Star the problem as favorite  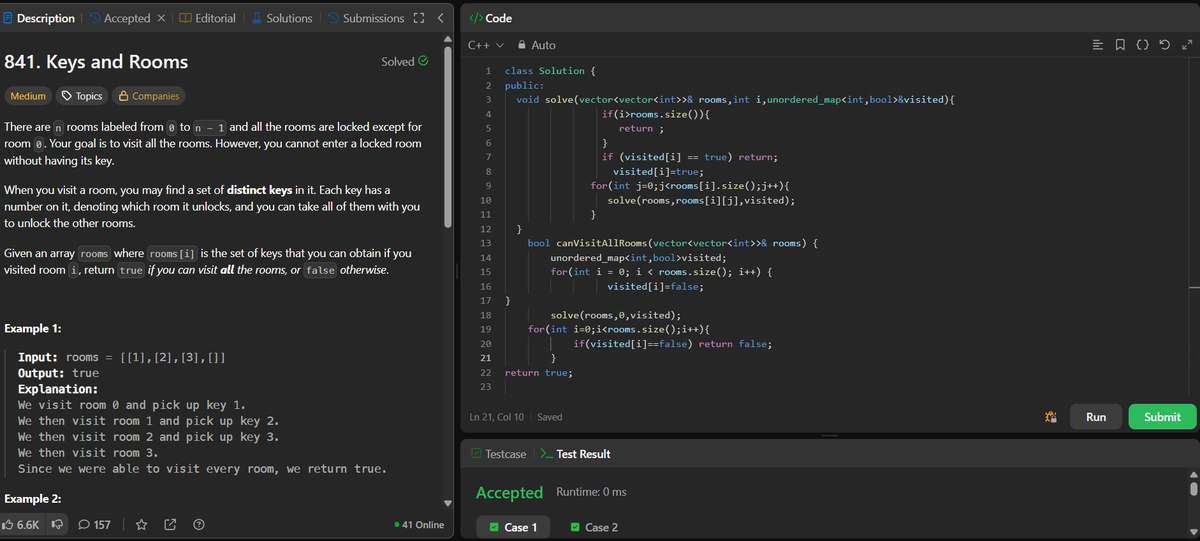142,524
